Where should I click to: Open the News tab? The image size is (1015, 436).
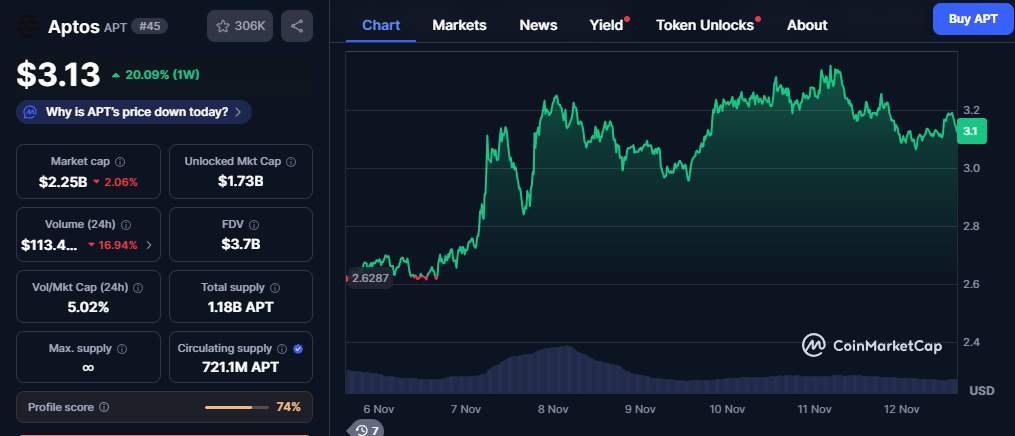tap(539, 25)
